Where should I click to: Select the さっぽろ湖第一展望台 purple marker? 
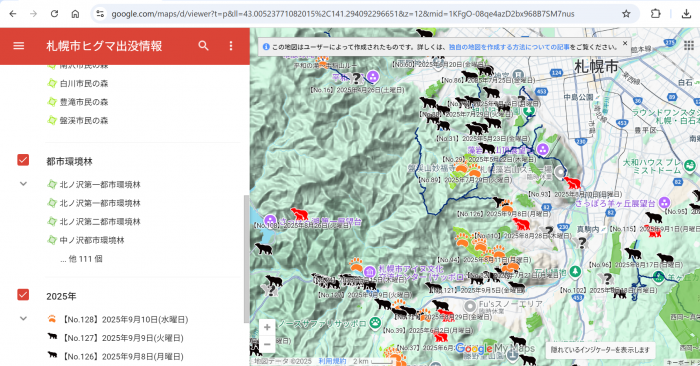[x=270, y=220]
